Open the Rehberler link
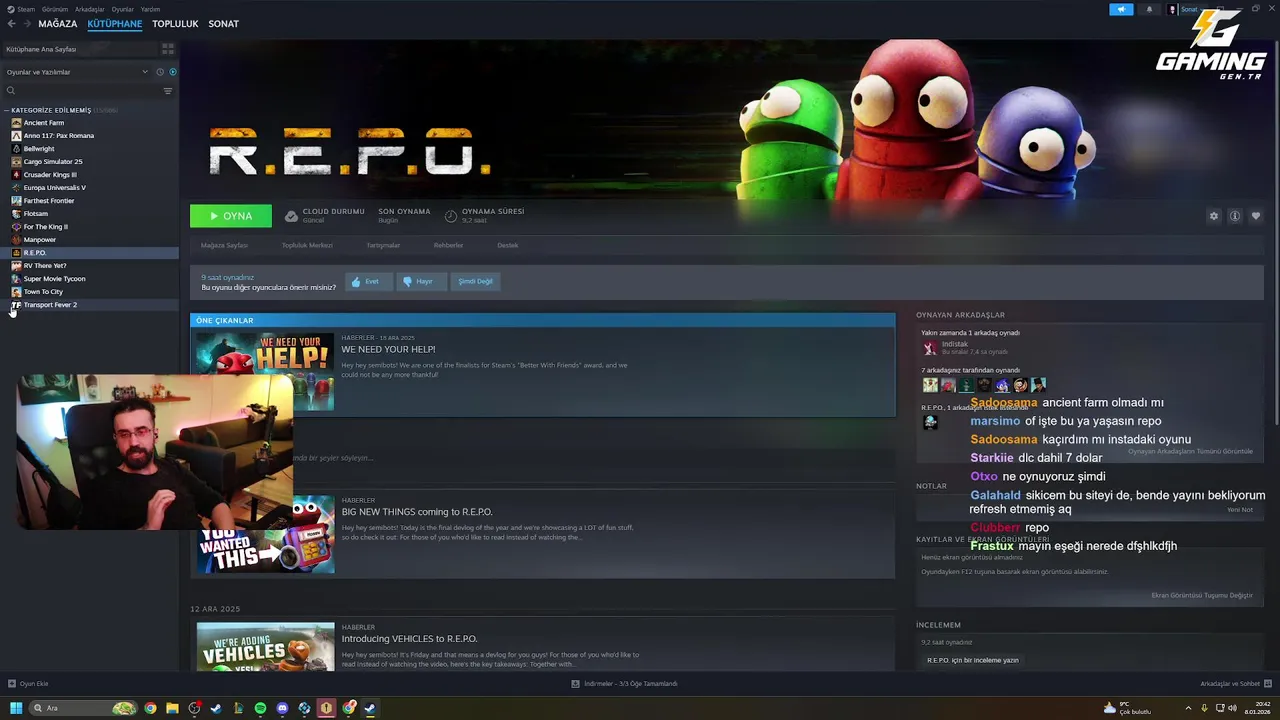 tap(448, 245)
